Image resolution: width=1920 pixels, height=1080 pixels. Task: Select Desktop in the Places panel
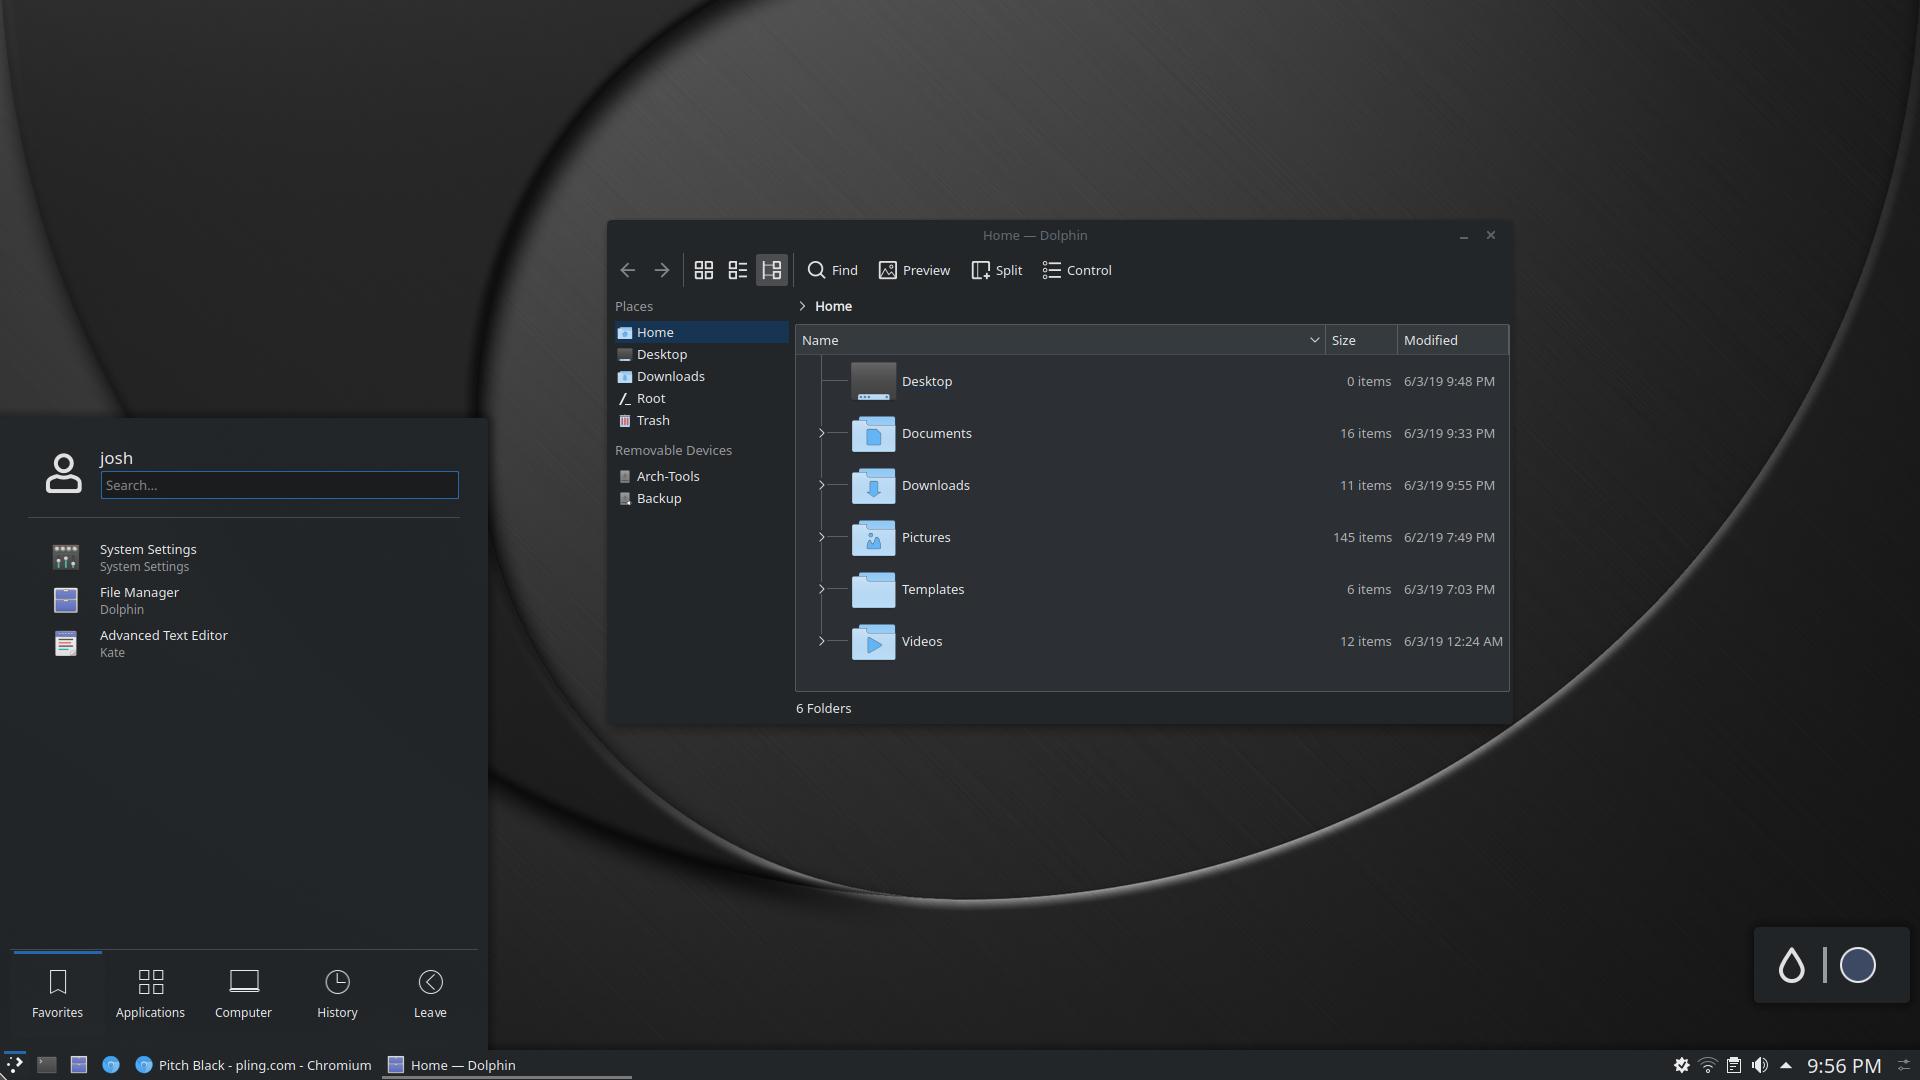pos(702,354)
